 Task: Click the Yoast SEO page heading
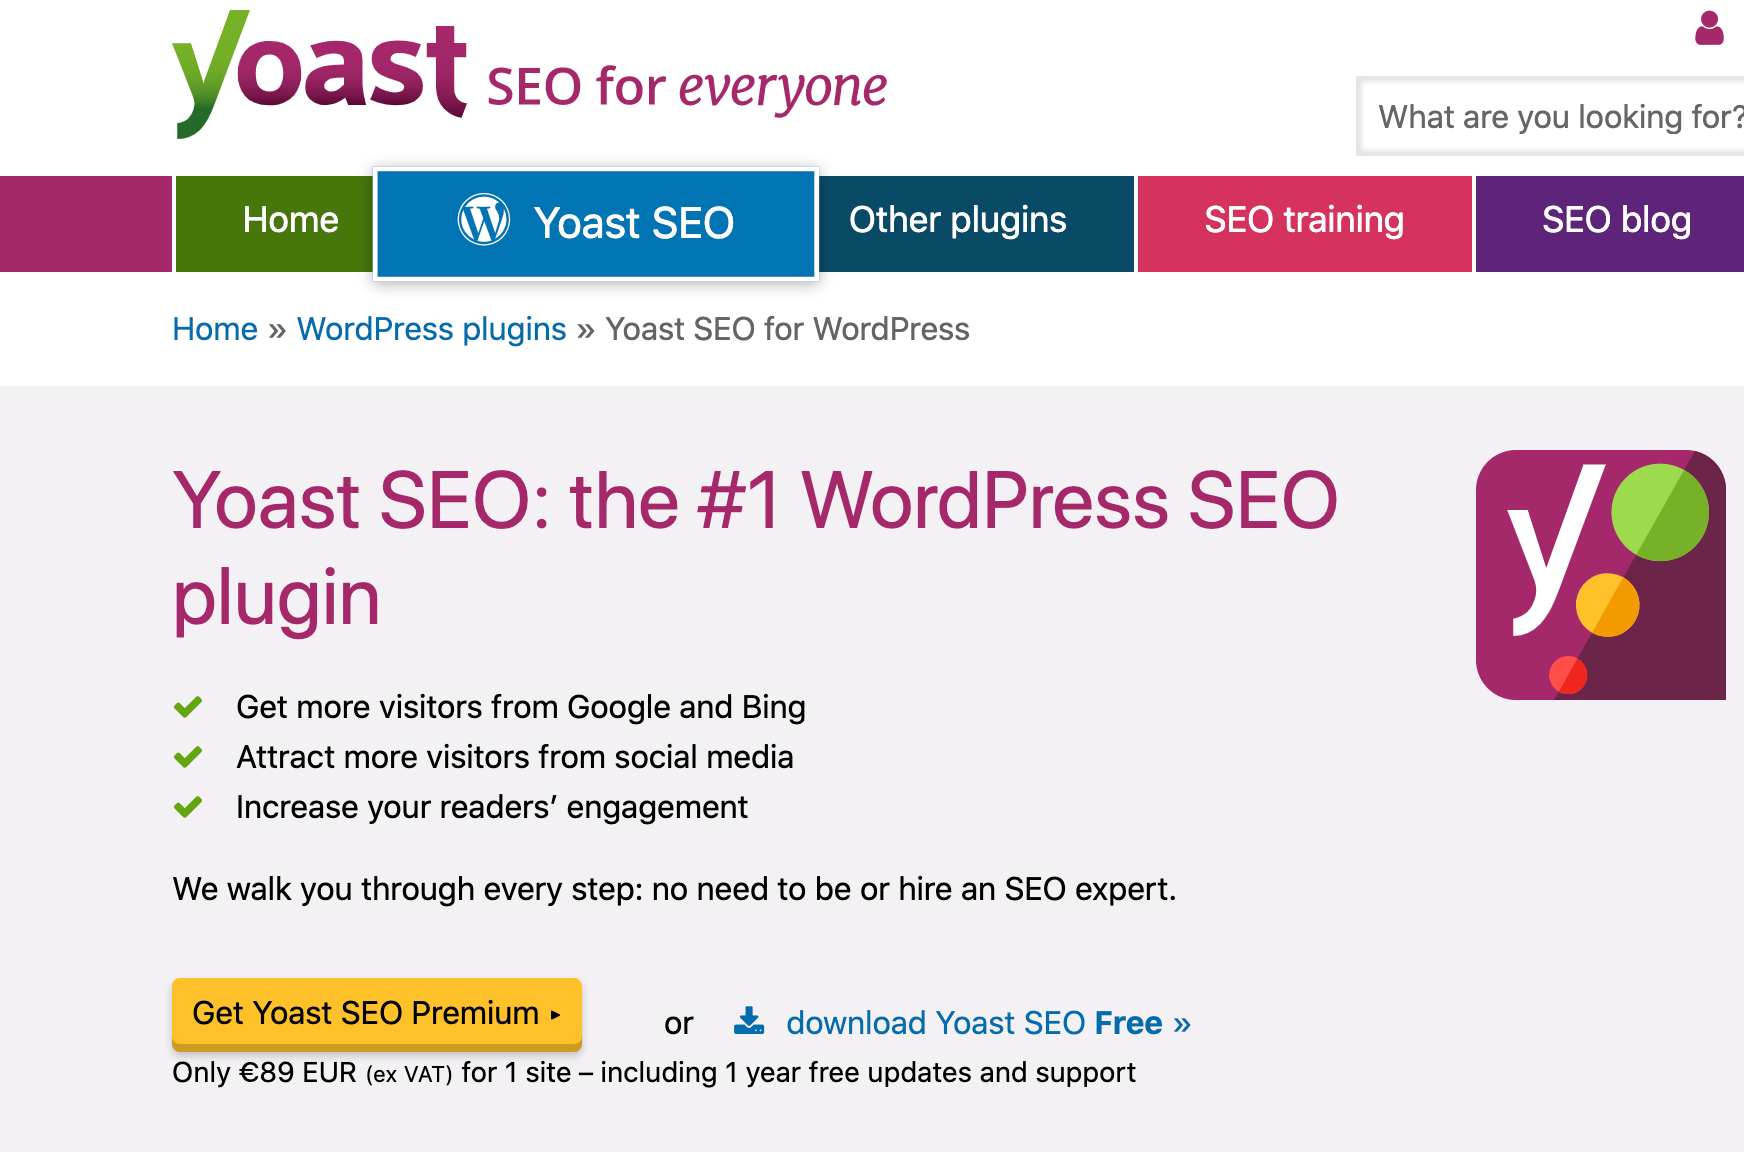755,548
